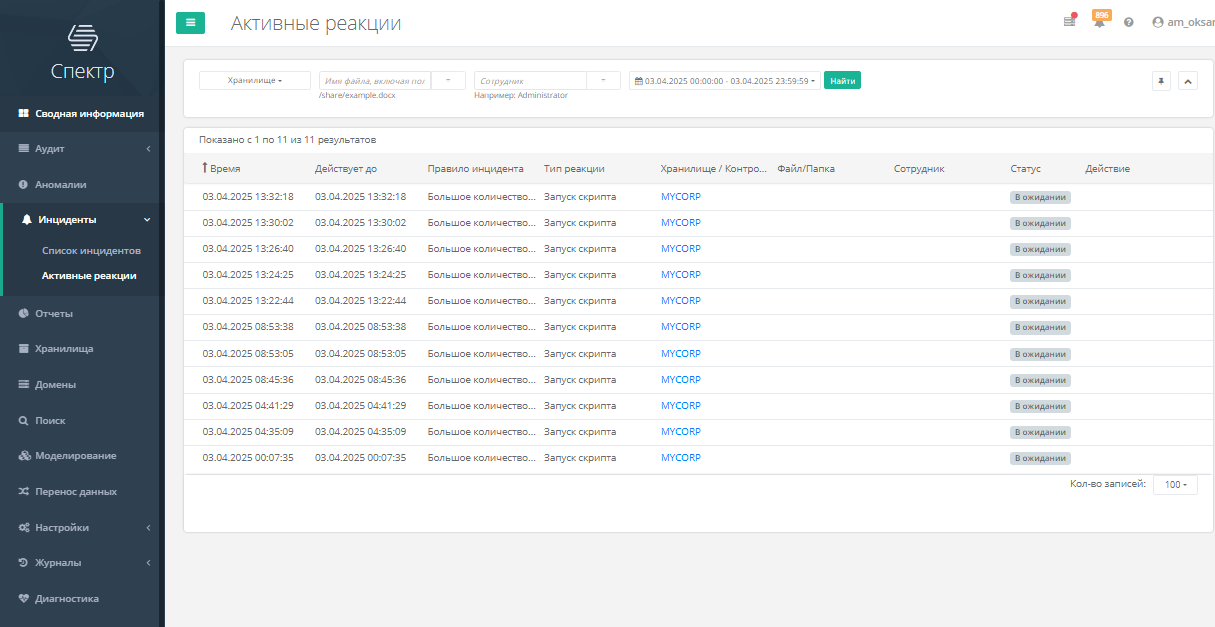Expand the Аудит sidebar menu
The width and height of the screenshot is (1215, 627).
[81, 148]
